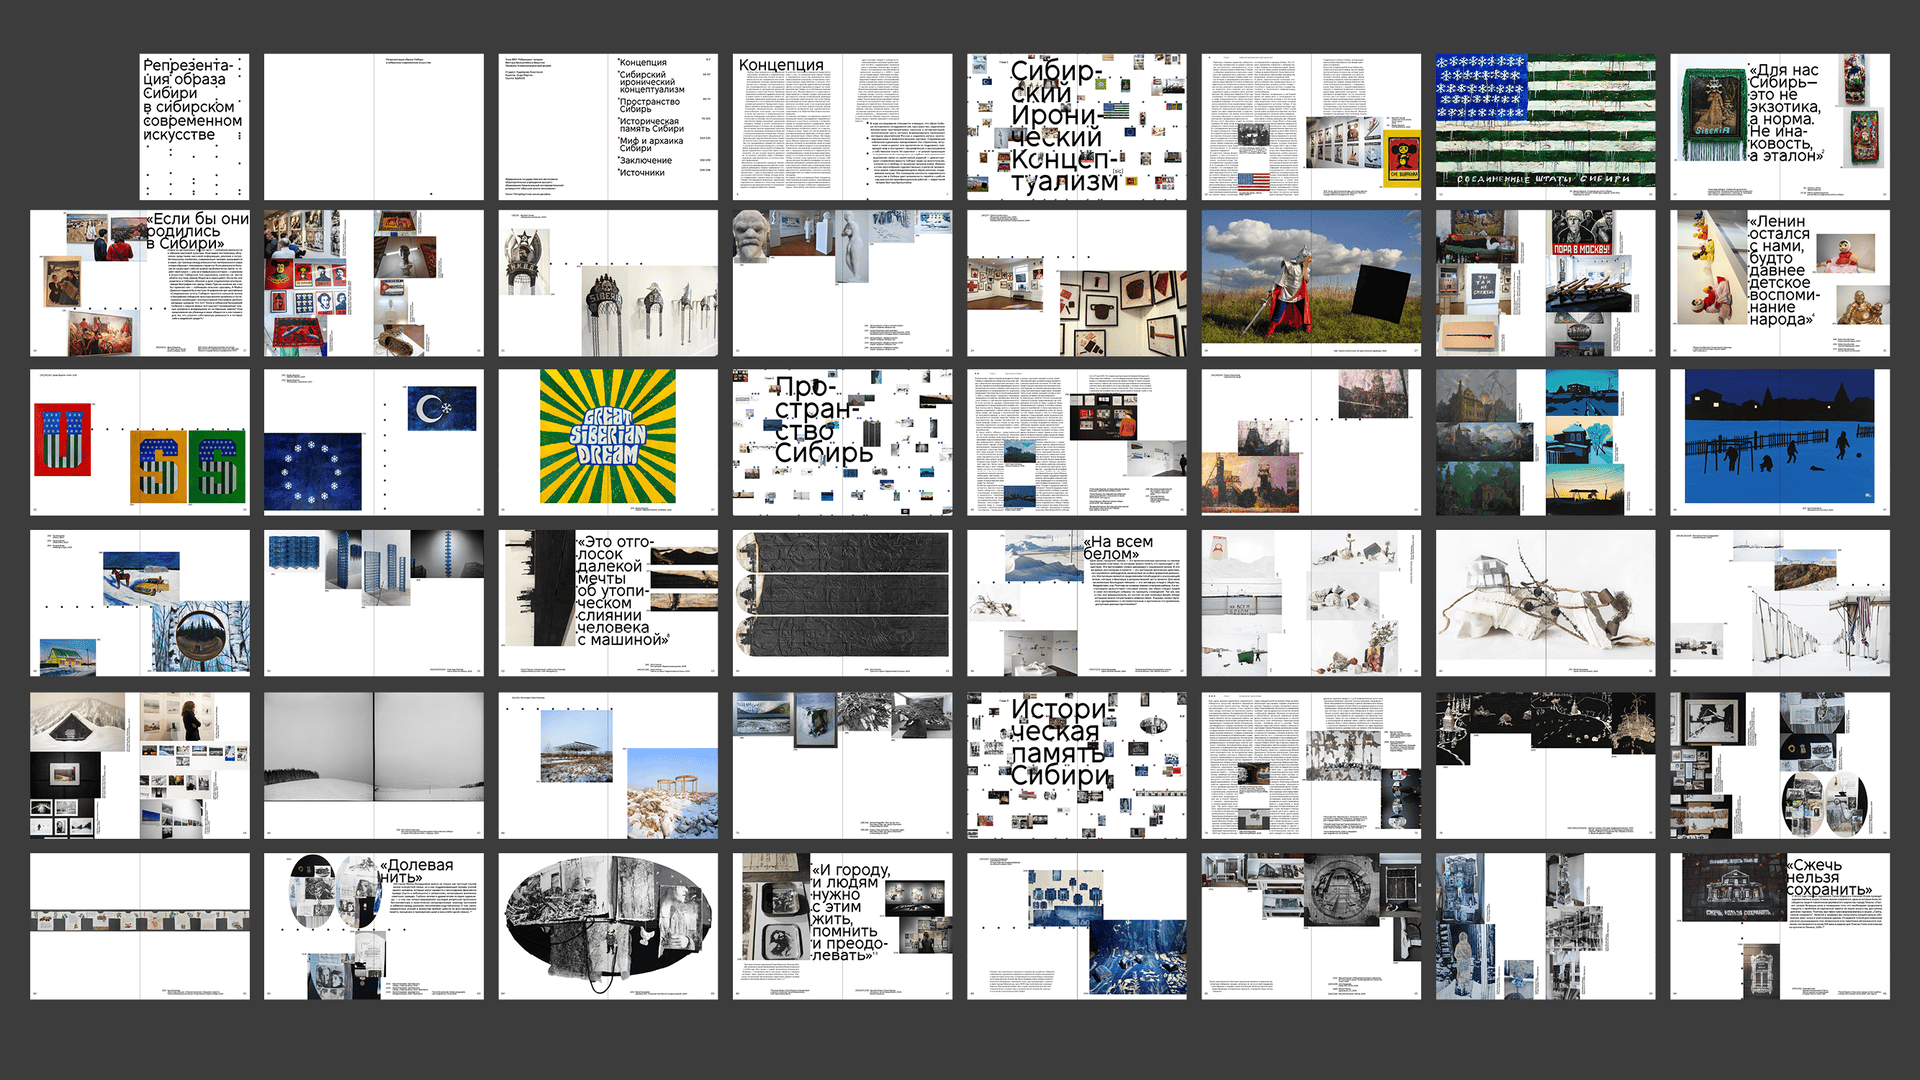This screenshot has height=1080, width=1920.
Task: Select the «Долевая нить» spread
Action: (374, 926)
